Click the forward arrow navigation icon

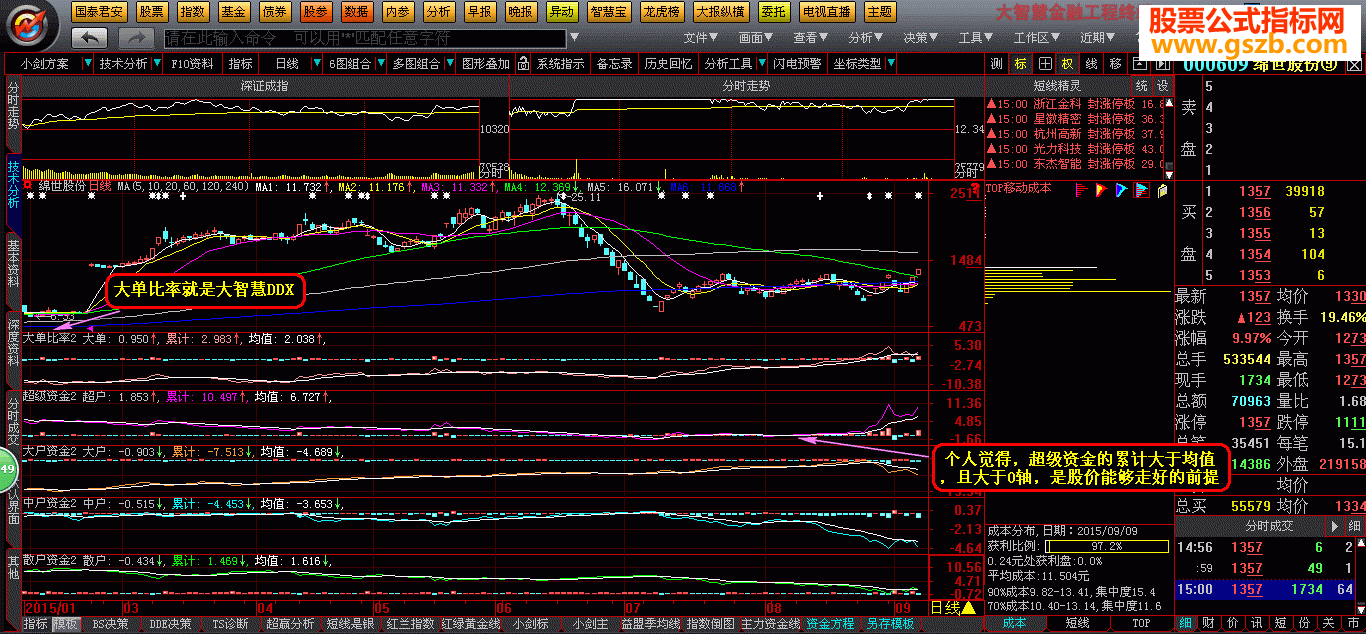pyautogui.click(x=136, y=38)
